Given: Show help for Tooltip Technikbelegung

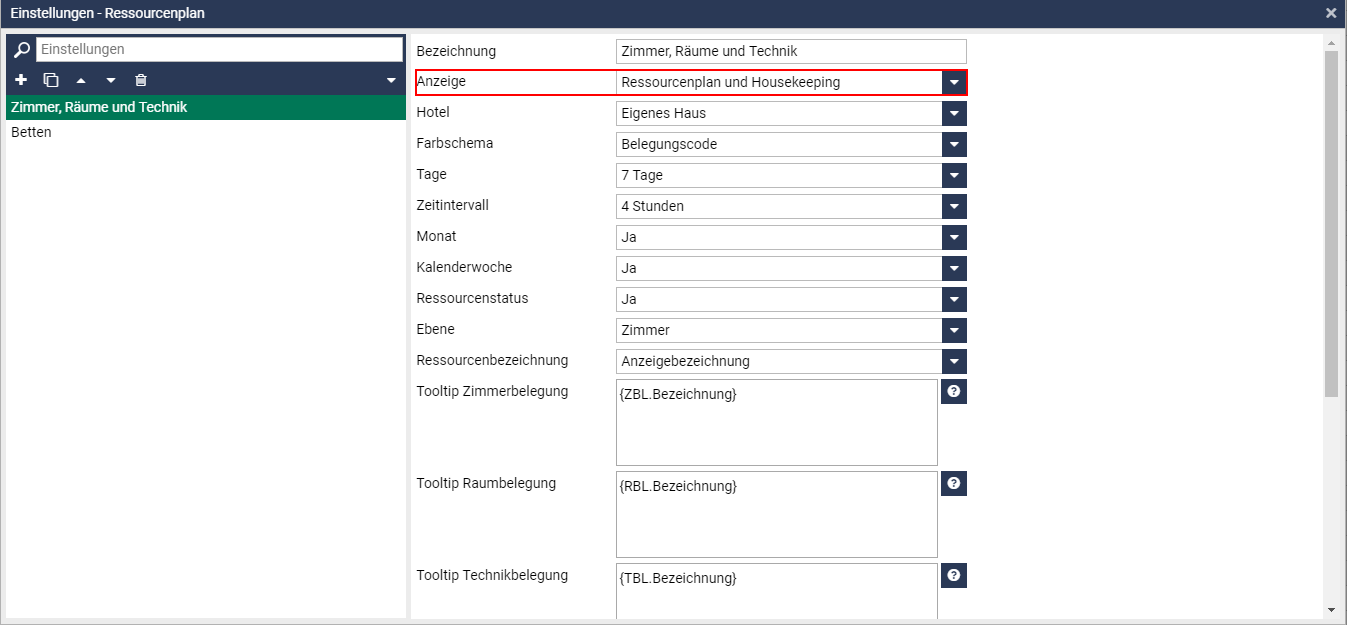Looking at the screenshot, I should coord(954,575).
